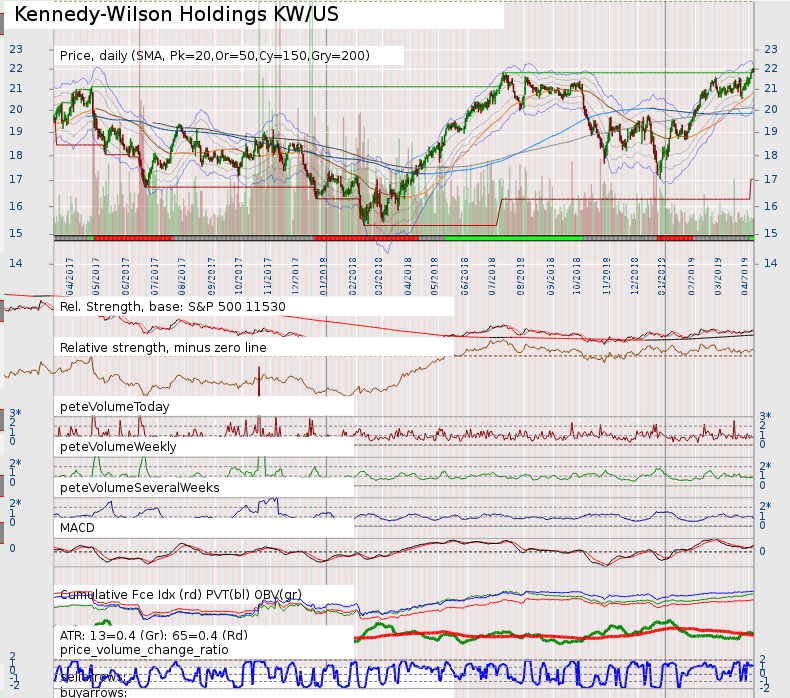The image size is (790, 698).
Task: Click the sellarrows: label
Action: coord(93,677)
